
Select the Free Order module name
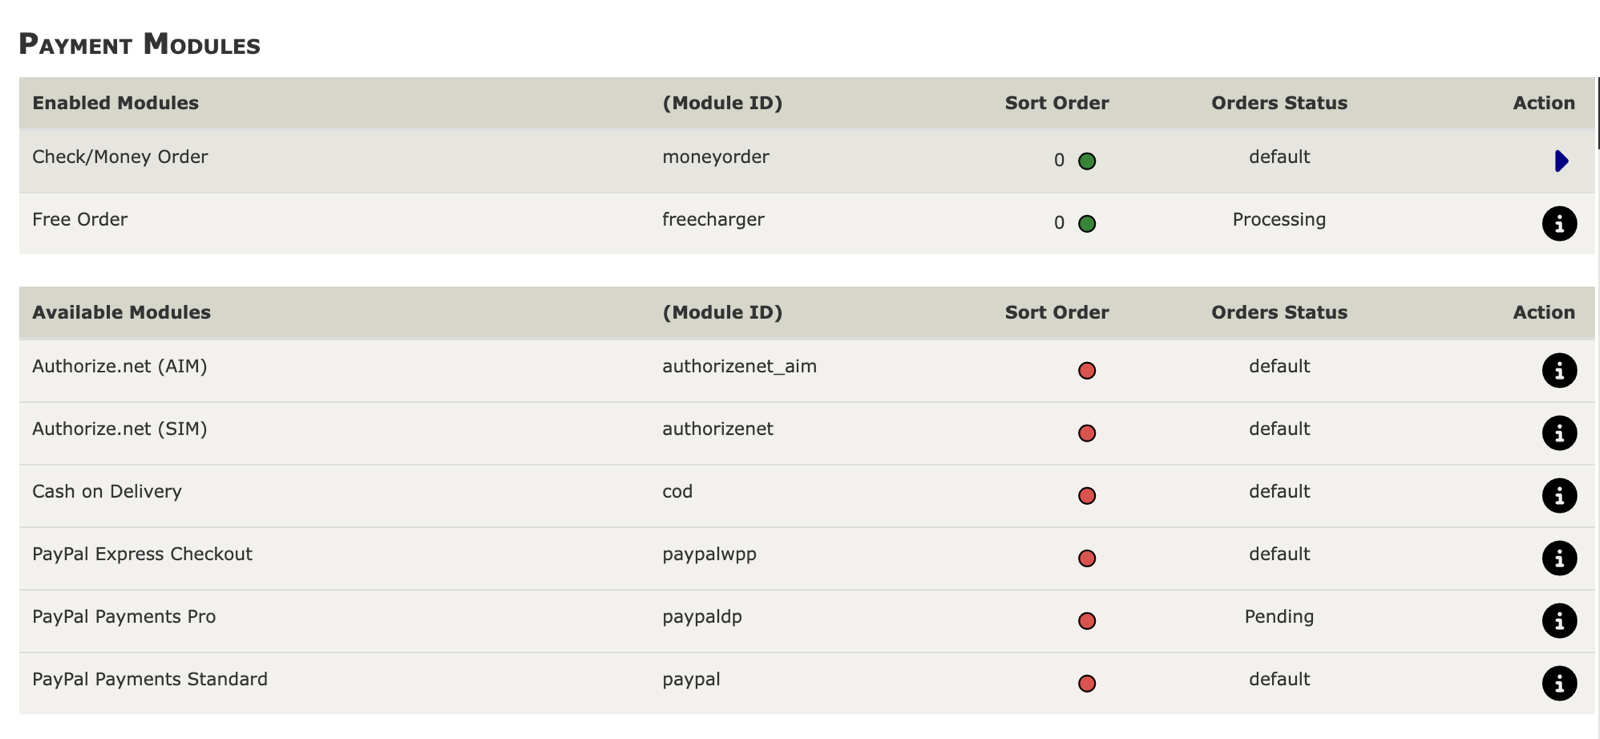click(80, 220)
